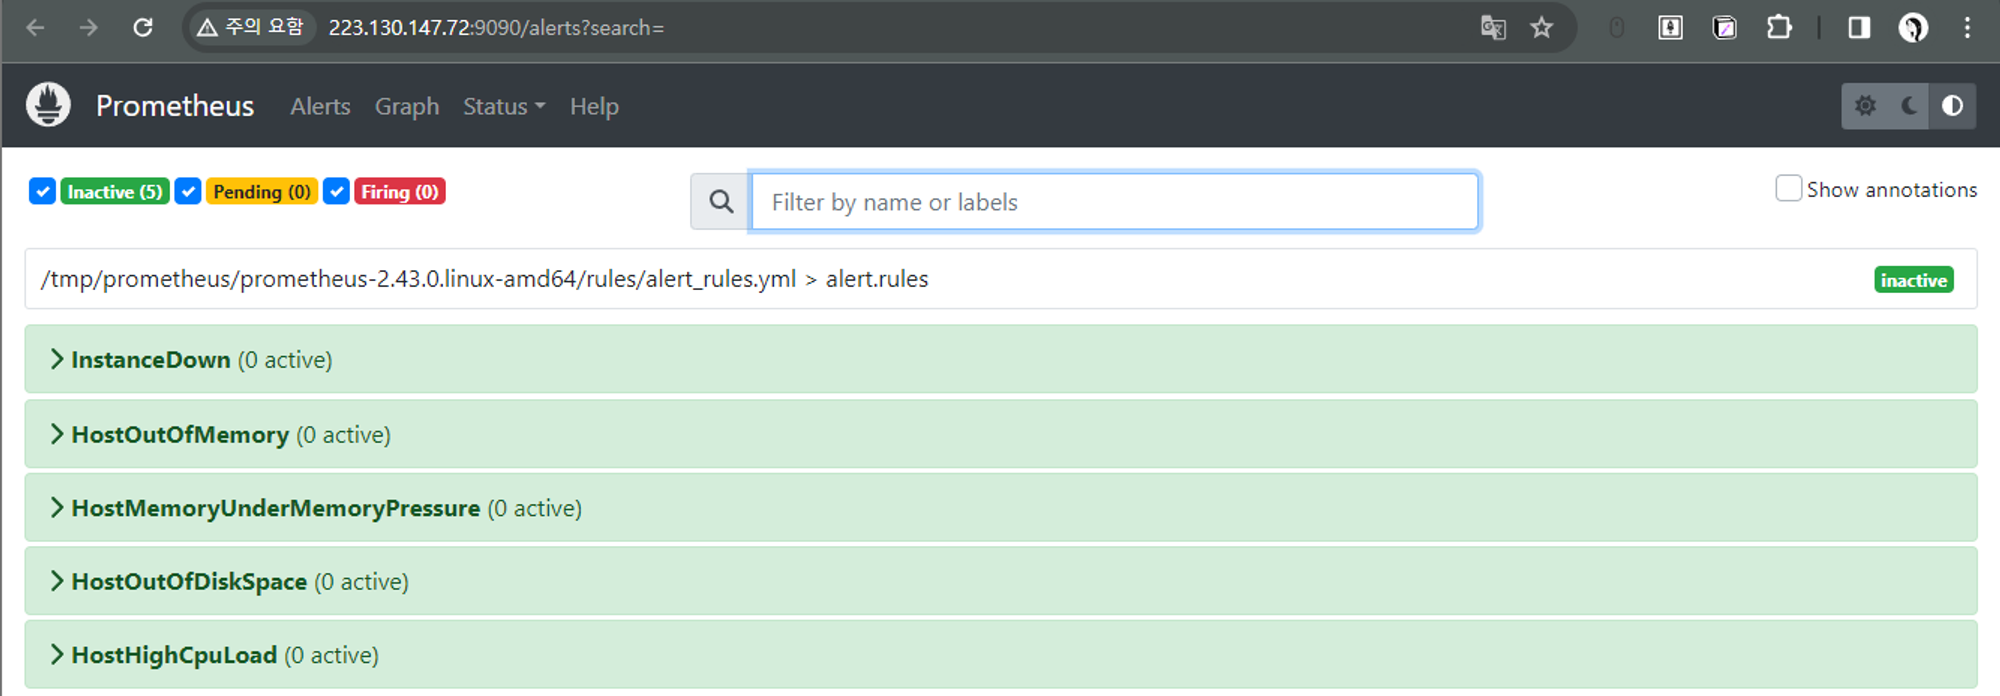Expand the HostMemoryUnderMemoryPressure alert rule
Viewport: 2000px width, 696px height.
(1000, 508)
